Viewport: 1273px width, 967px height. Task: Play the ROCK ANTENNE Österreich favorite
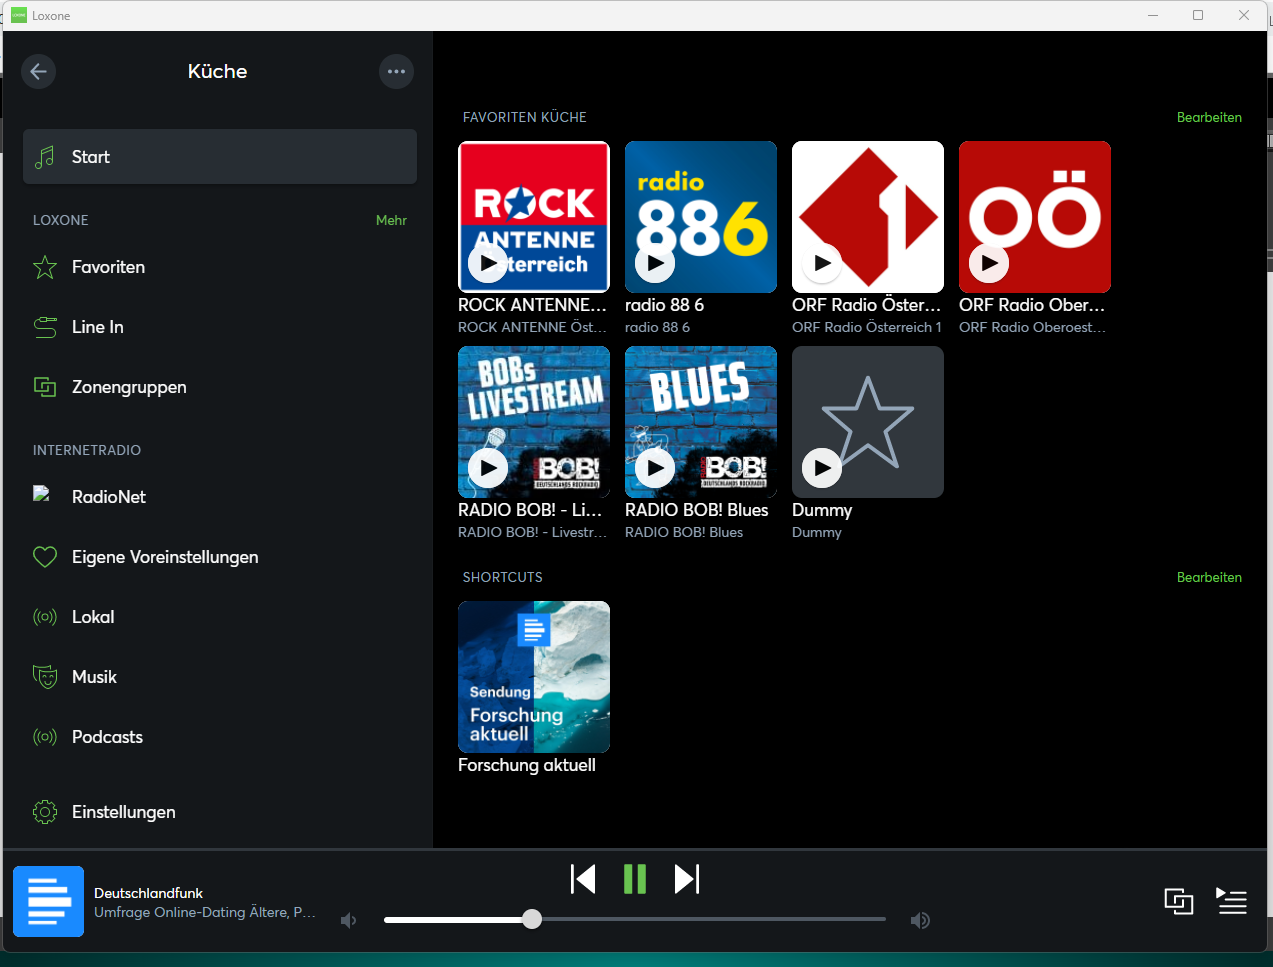(488, 263)
